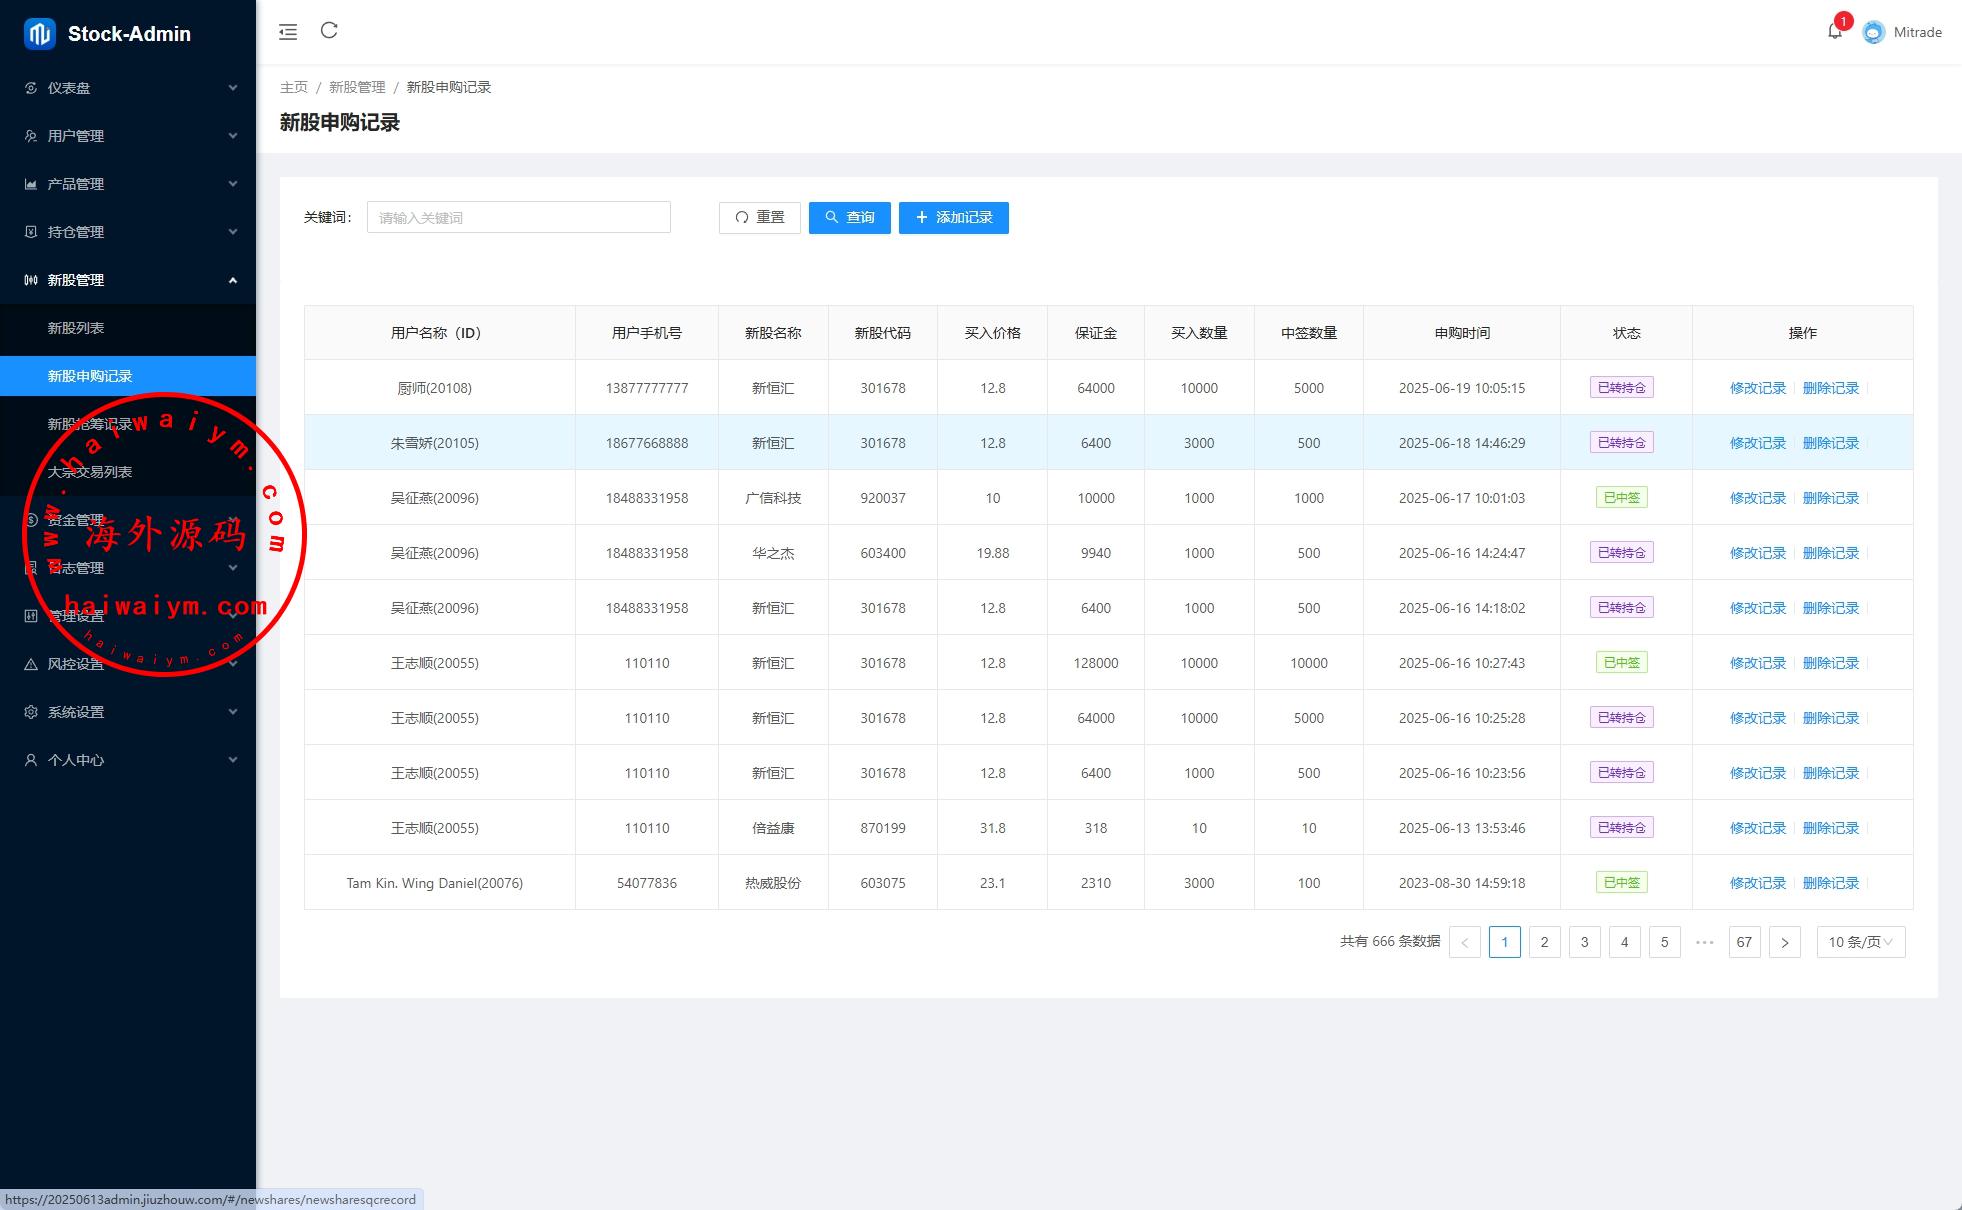Click the 风控设置 warning icon
Screen dimensions: 1962x1210
pyautogui.click(x=31, y=664)
